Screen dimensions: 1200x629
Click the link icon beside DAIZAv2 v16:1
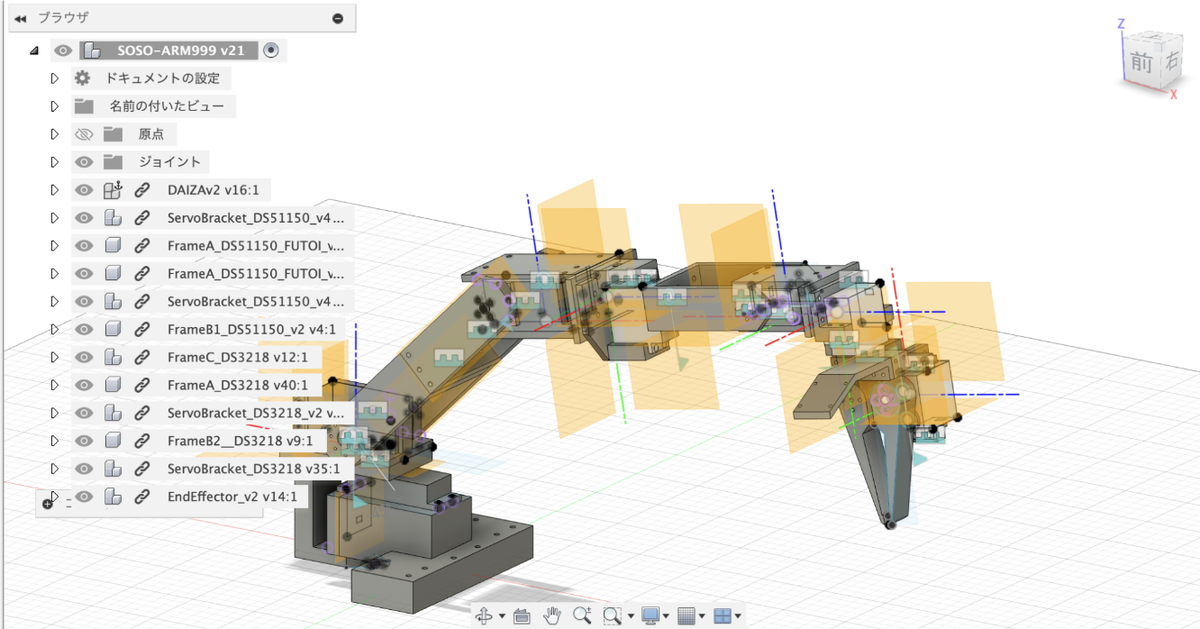tap(142, 190)
